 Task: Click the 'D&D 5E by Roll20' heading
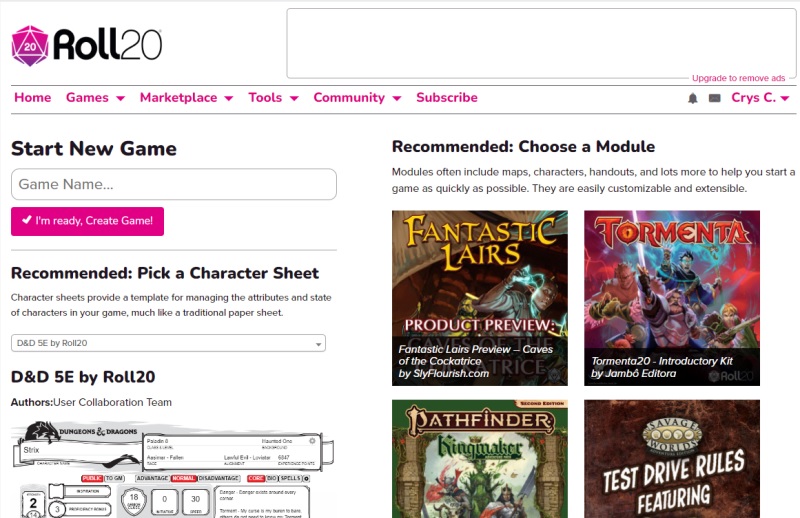[83, 377]
